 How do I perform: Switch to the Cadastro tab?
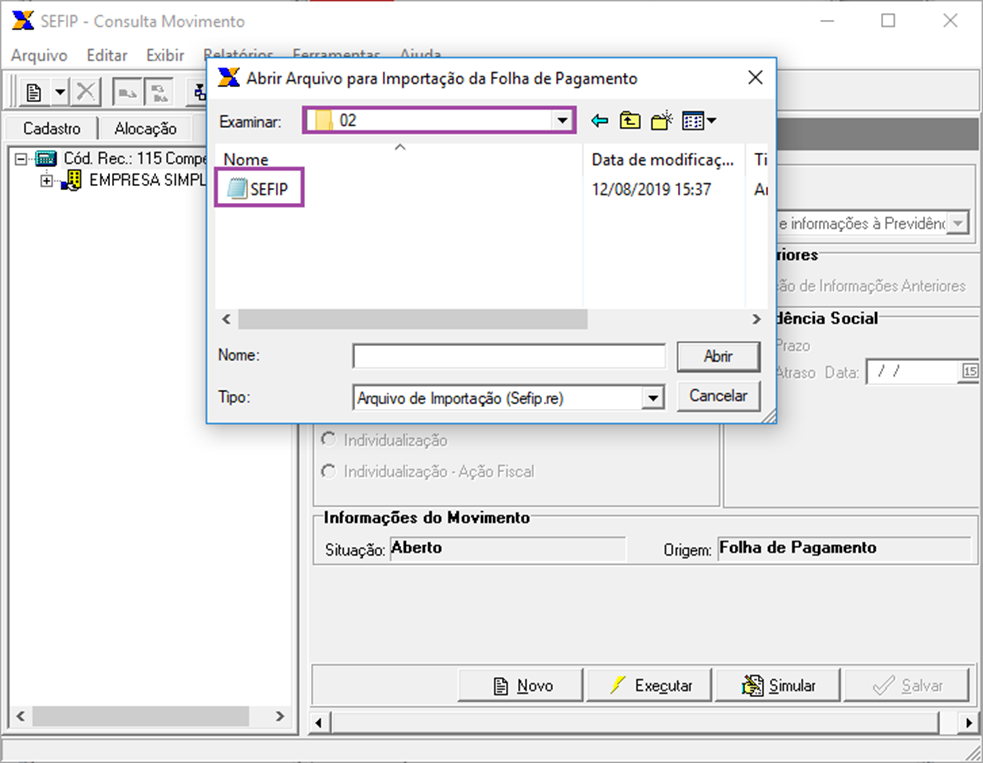pos(52,129)
